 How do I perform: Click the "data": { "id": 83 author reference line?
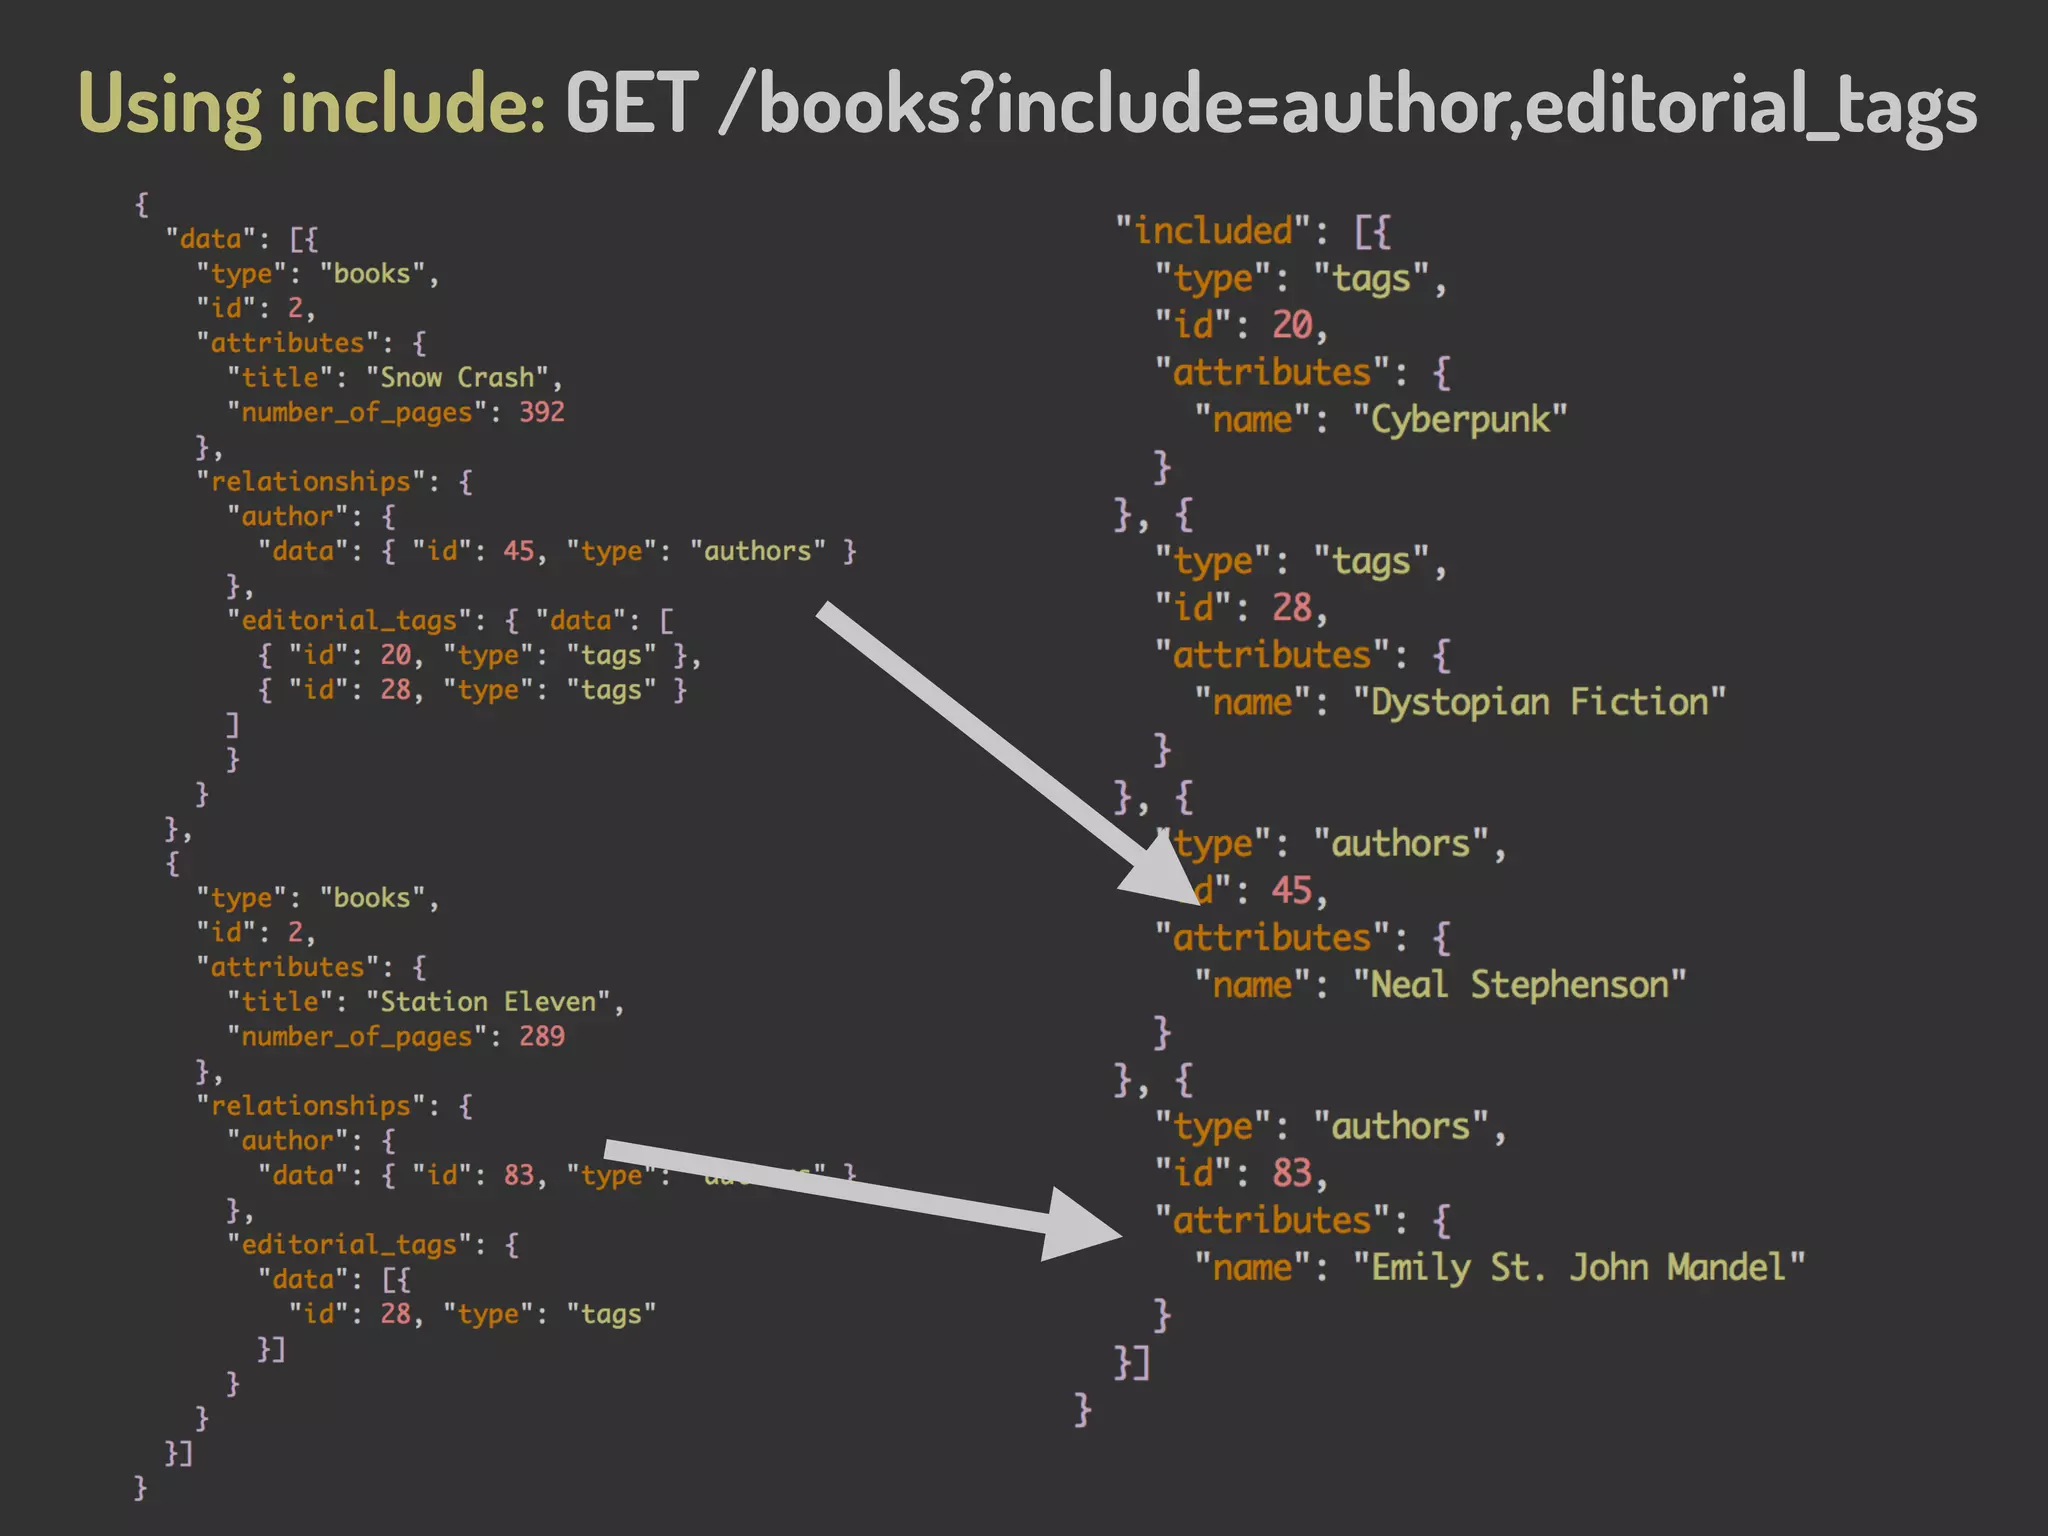point(557,1175)
